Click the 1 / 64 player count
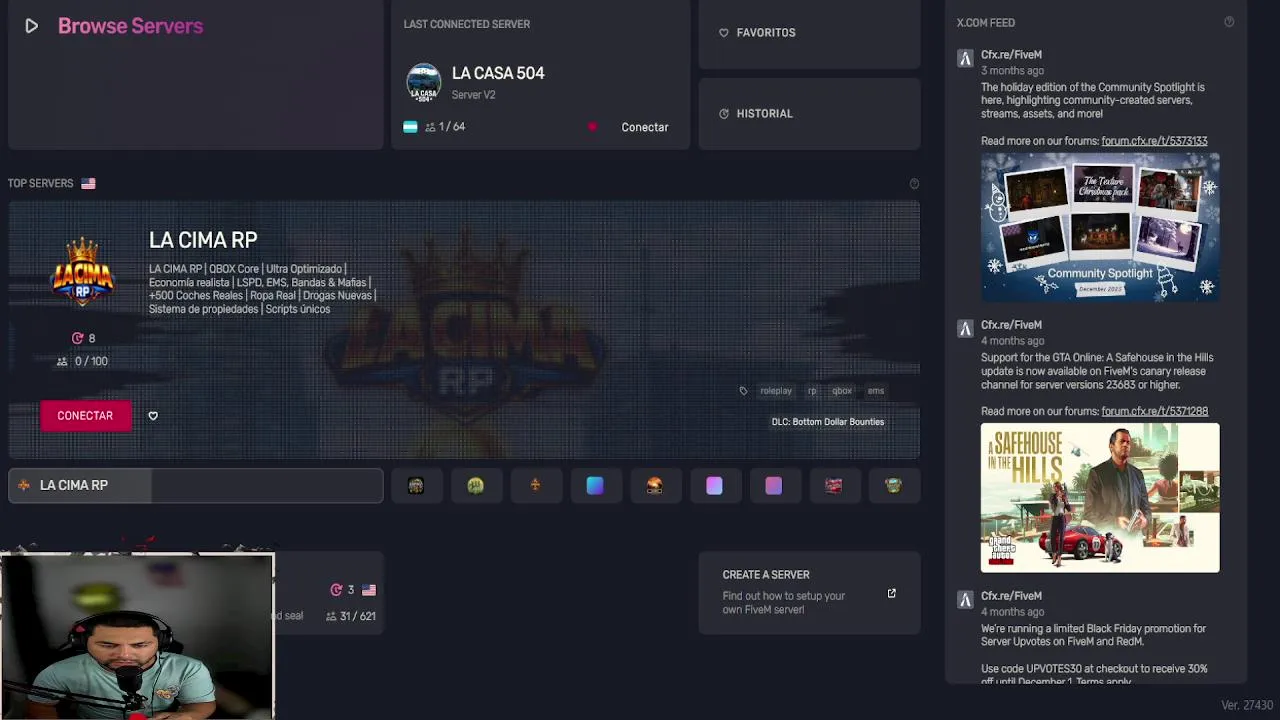The image size is (1280, 720). point(445,127)
